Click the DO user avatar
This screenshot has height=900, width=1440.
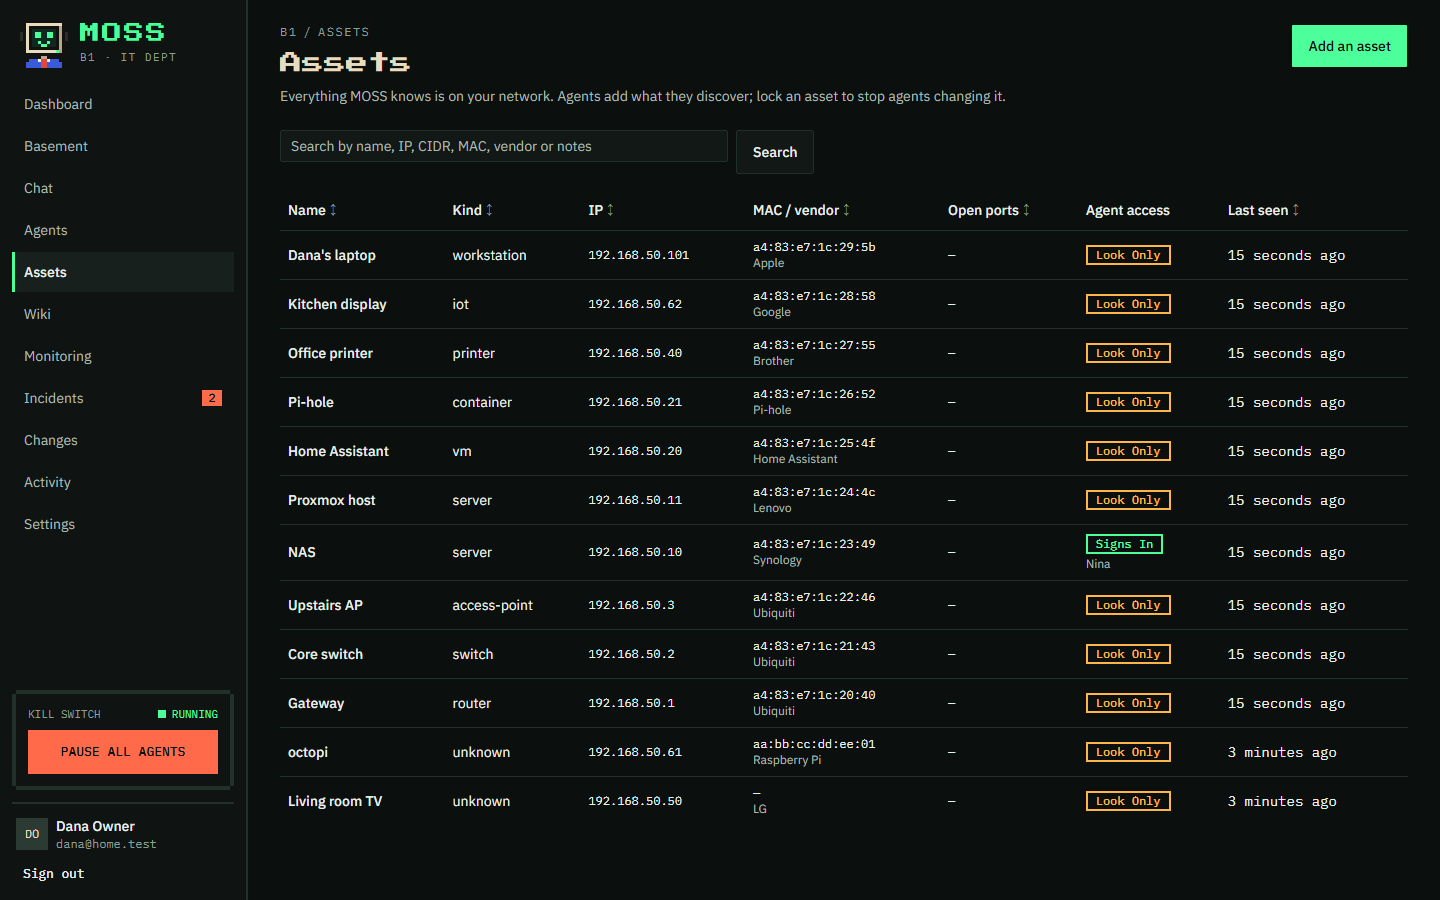click(x=32, y=834)
